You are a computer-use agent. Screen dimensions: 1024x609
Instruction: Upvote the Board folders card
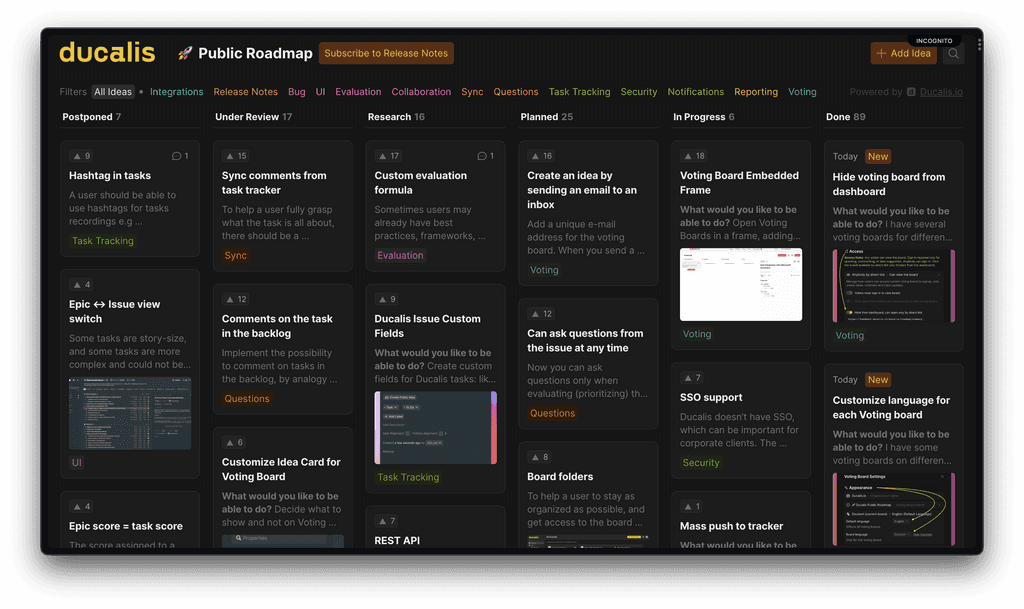tap(539, 457)
